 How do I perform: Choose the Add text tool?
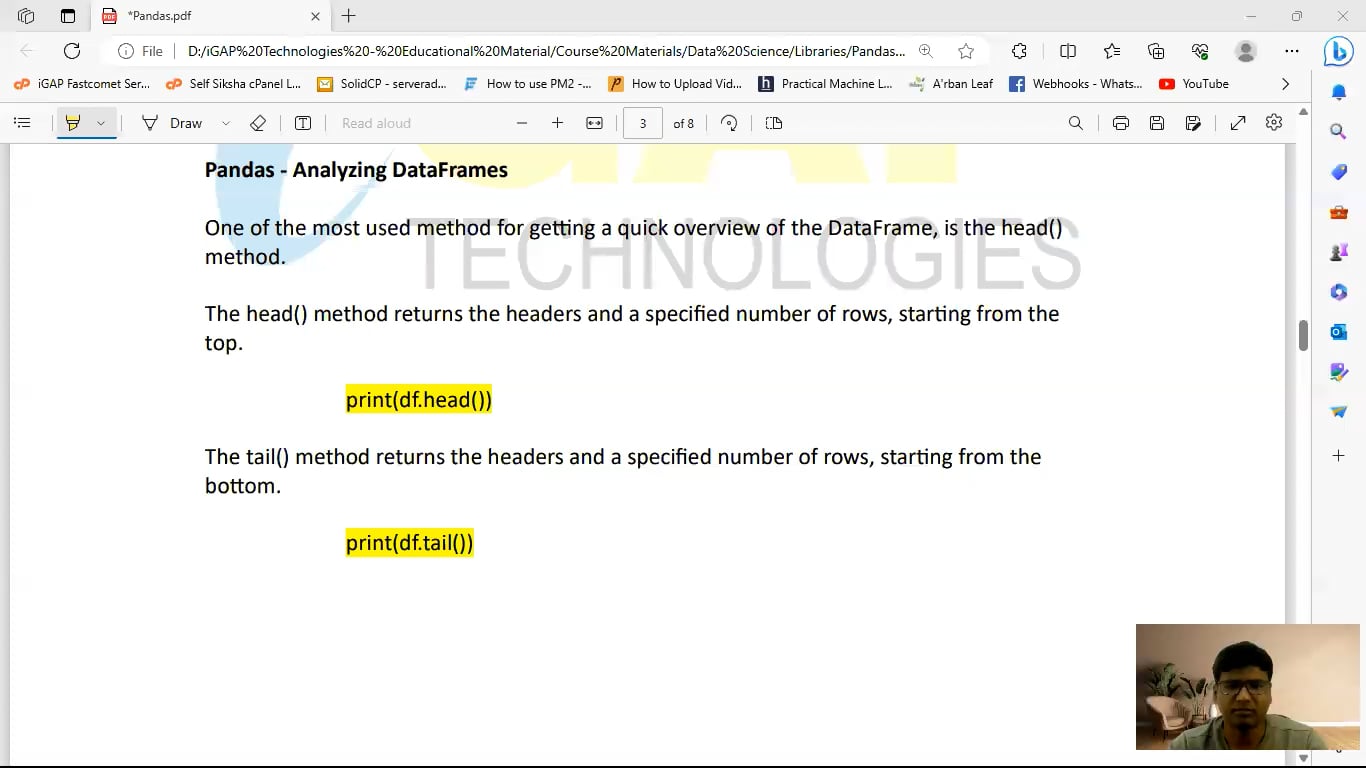point(303,123)
